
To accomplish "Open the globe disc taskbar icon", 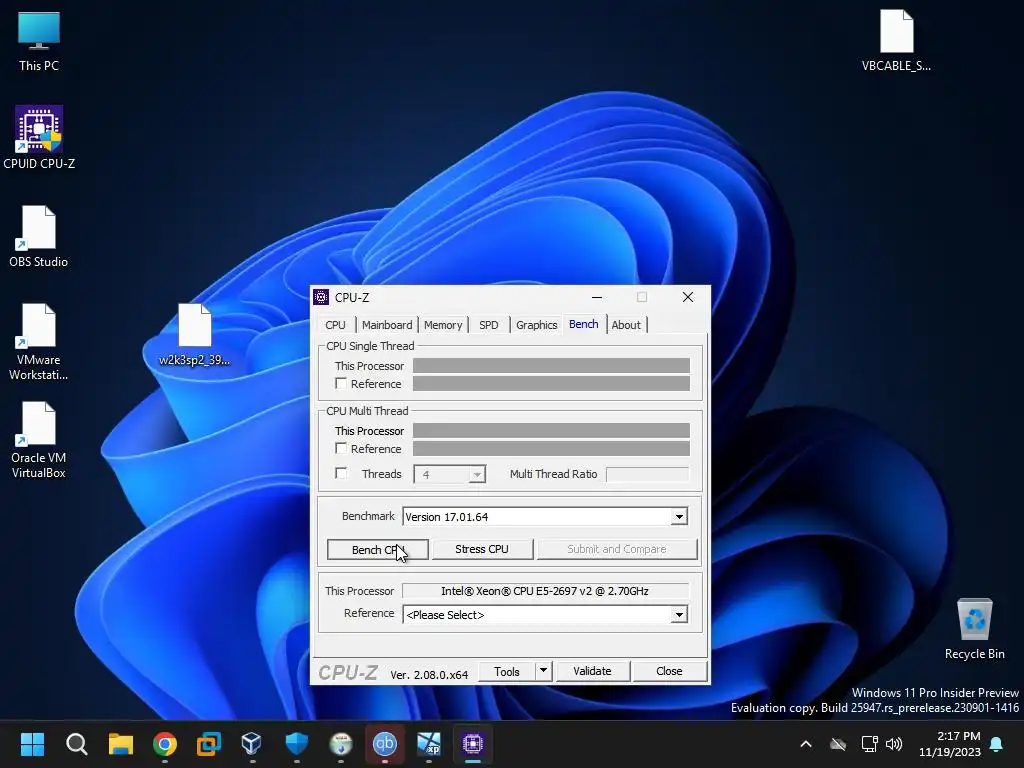I will (x=341, y=743).
